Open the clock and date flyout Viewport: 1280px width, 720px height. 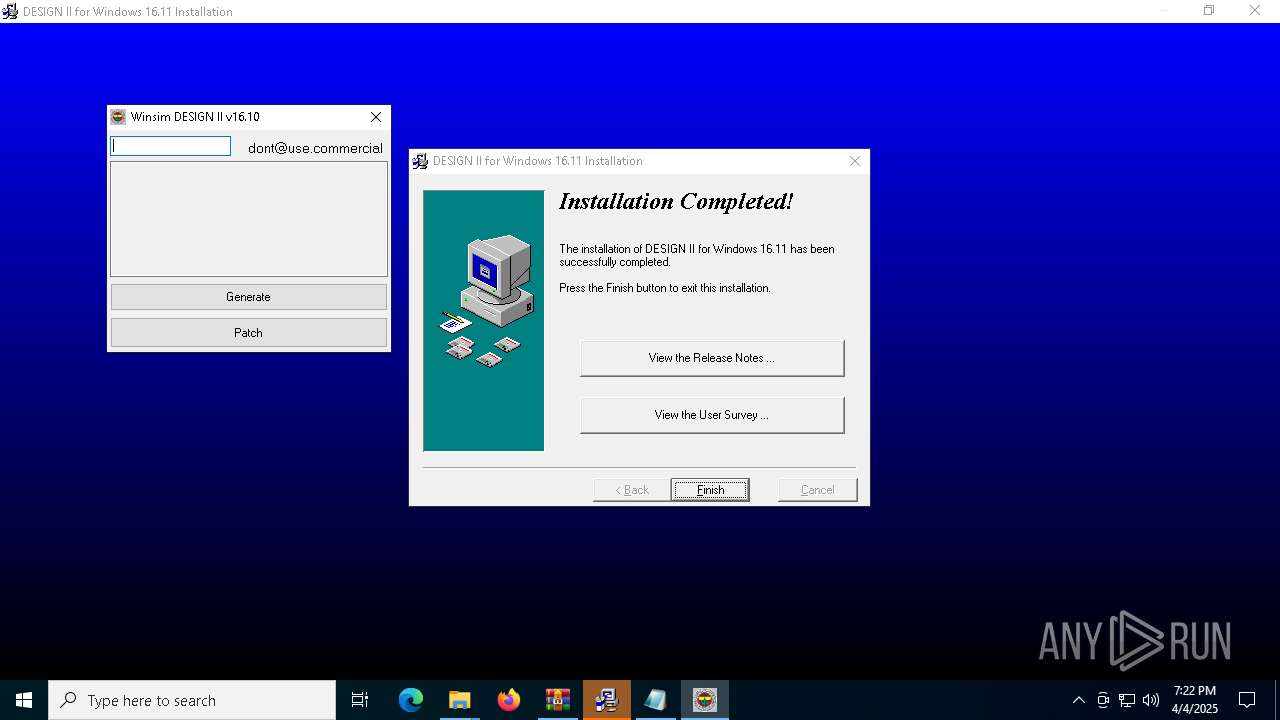tap(1194, 700)
